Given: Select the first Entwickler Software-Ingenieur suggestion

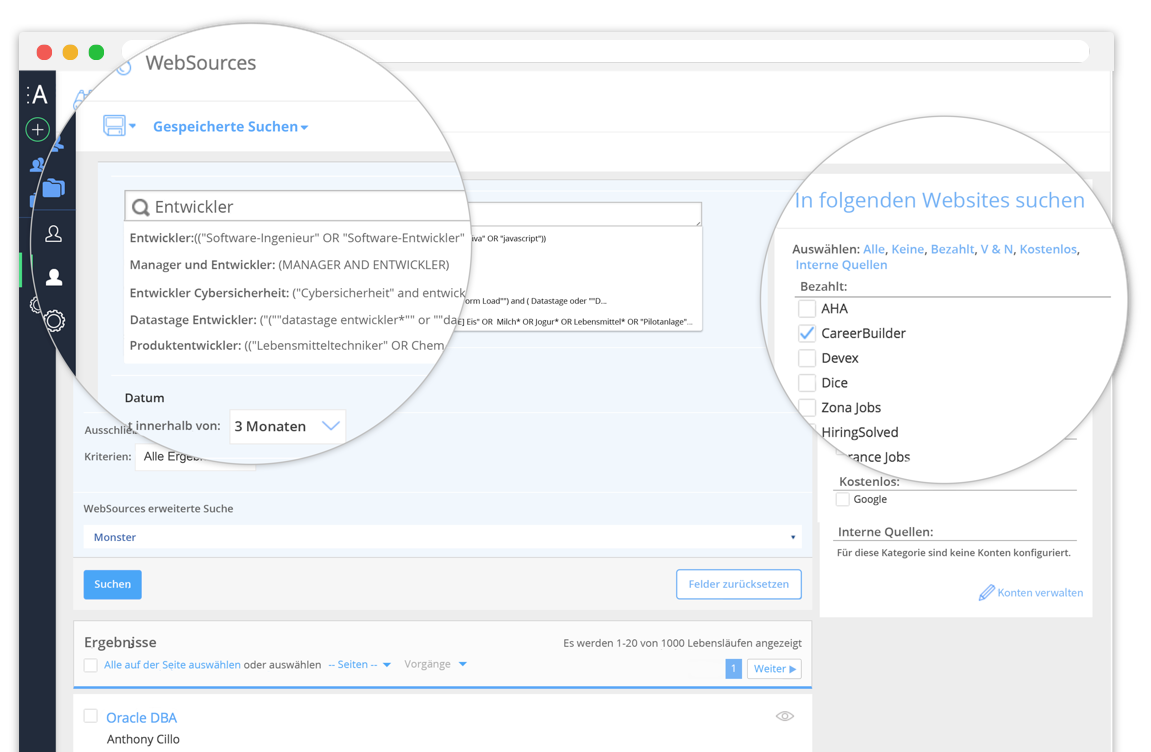Looking at the screenshot, I should click(297, 238).
